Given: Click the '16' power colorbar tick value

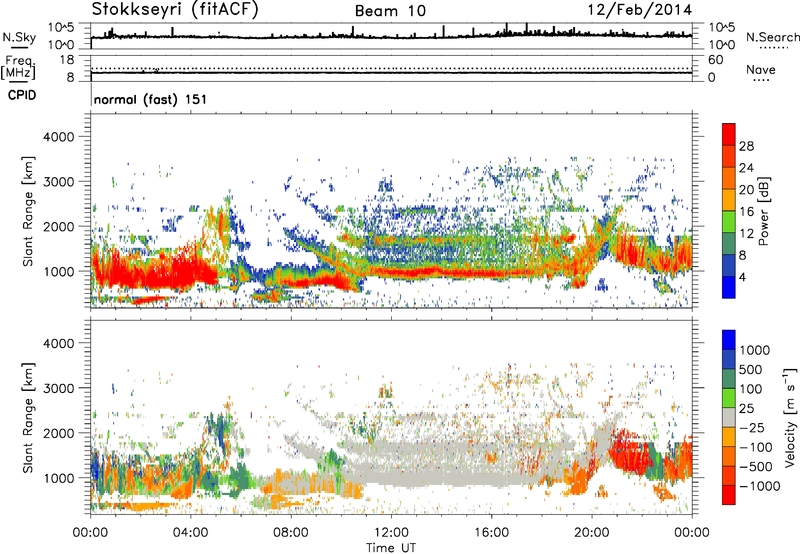Looking at the screenshot, I should 746,212.
